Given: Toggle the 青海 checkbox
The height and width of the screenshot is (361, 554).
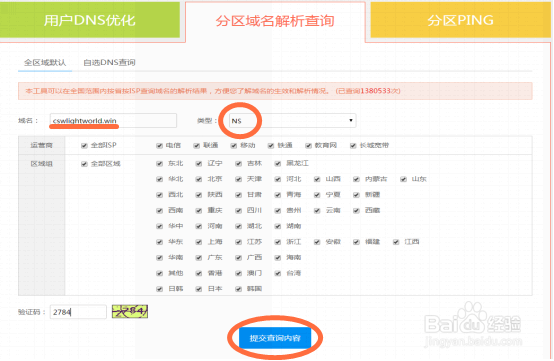Looking at the screenshot, I should (x=278, y=195).
